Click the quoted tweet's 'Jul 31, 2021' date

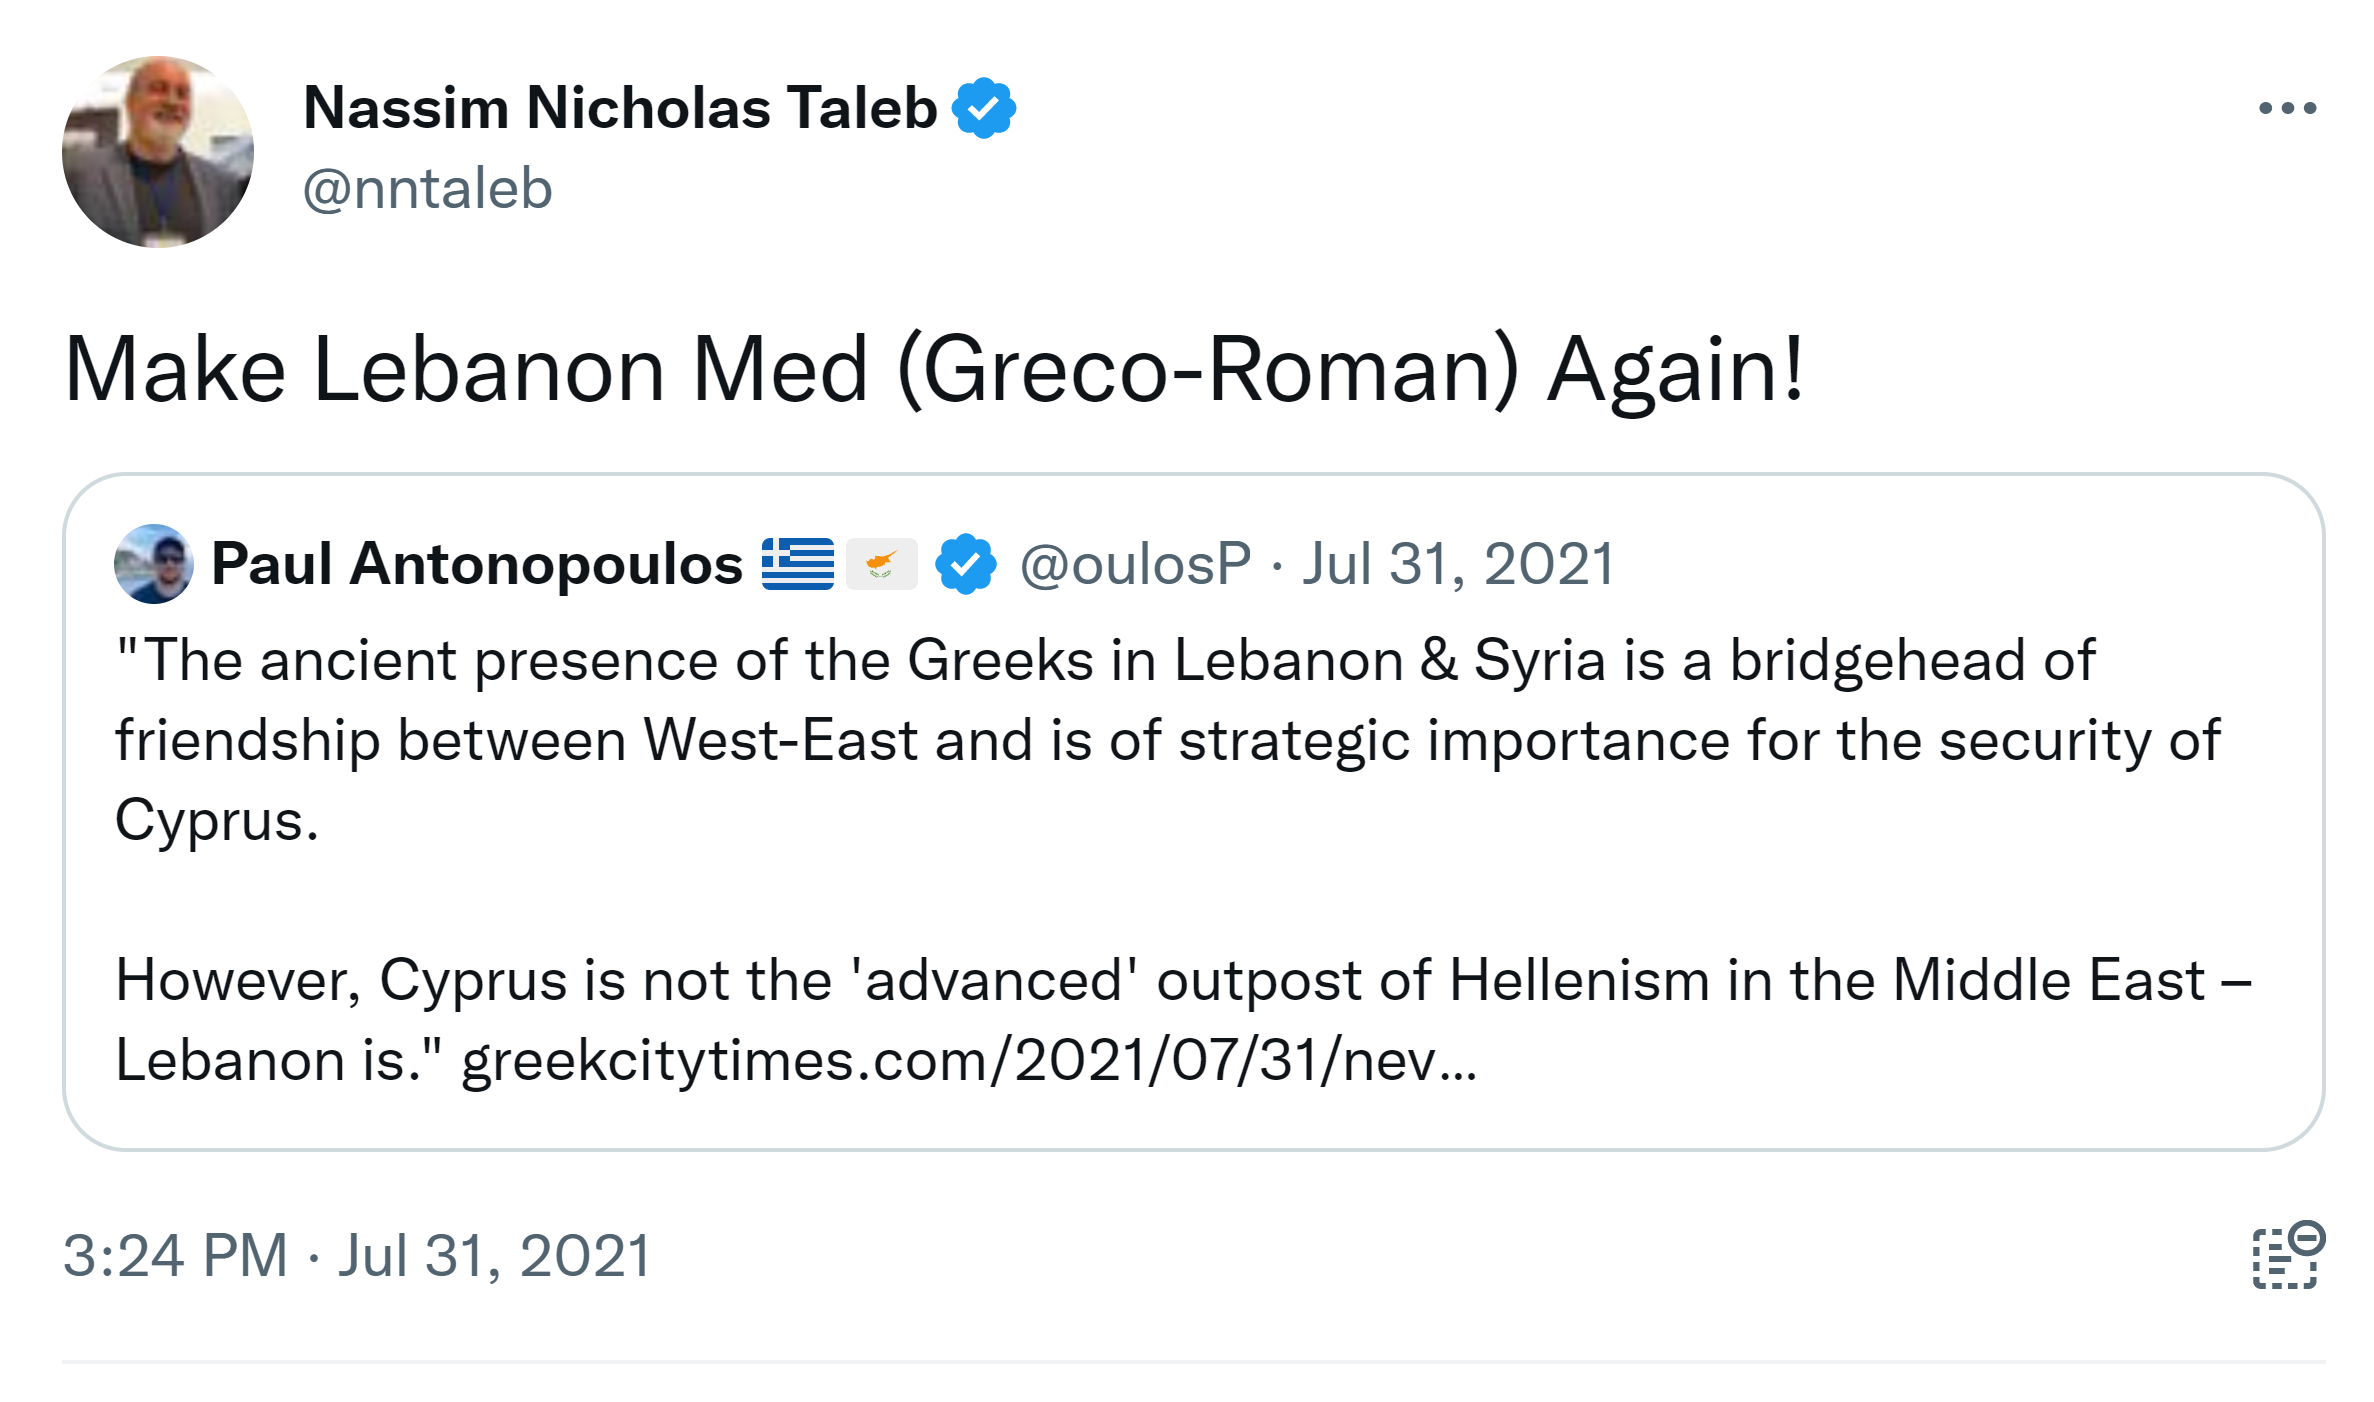pos(1458,564)
